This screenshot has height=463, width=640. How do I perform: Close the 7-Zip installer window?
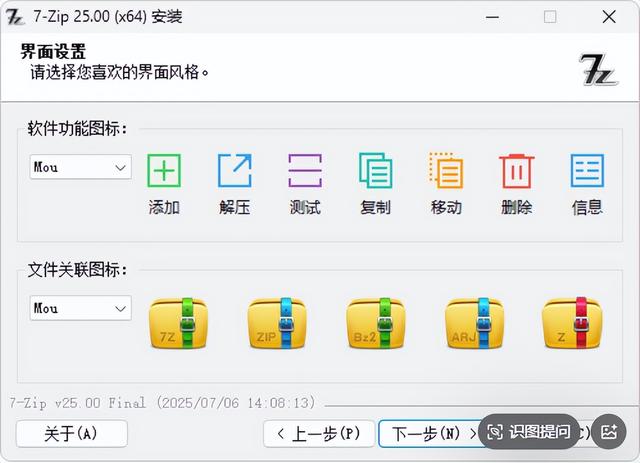[609, 17]
